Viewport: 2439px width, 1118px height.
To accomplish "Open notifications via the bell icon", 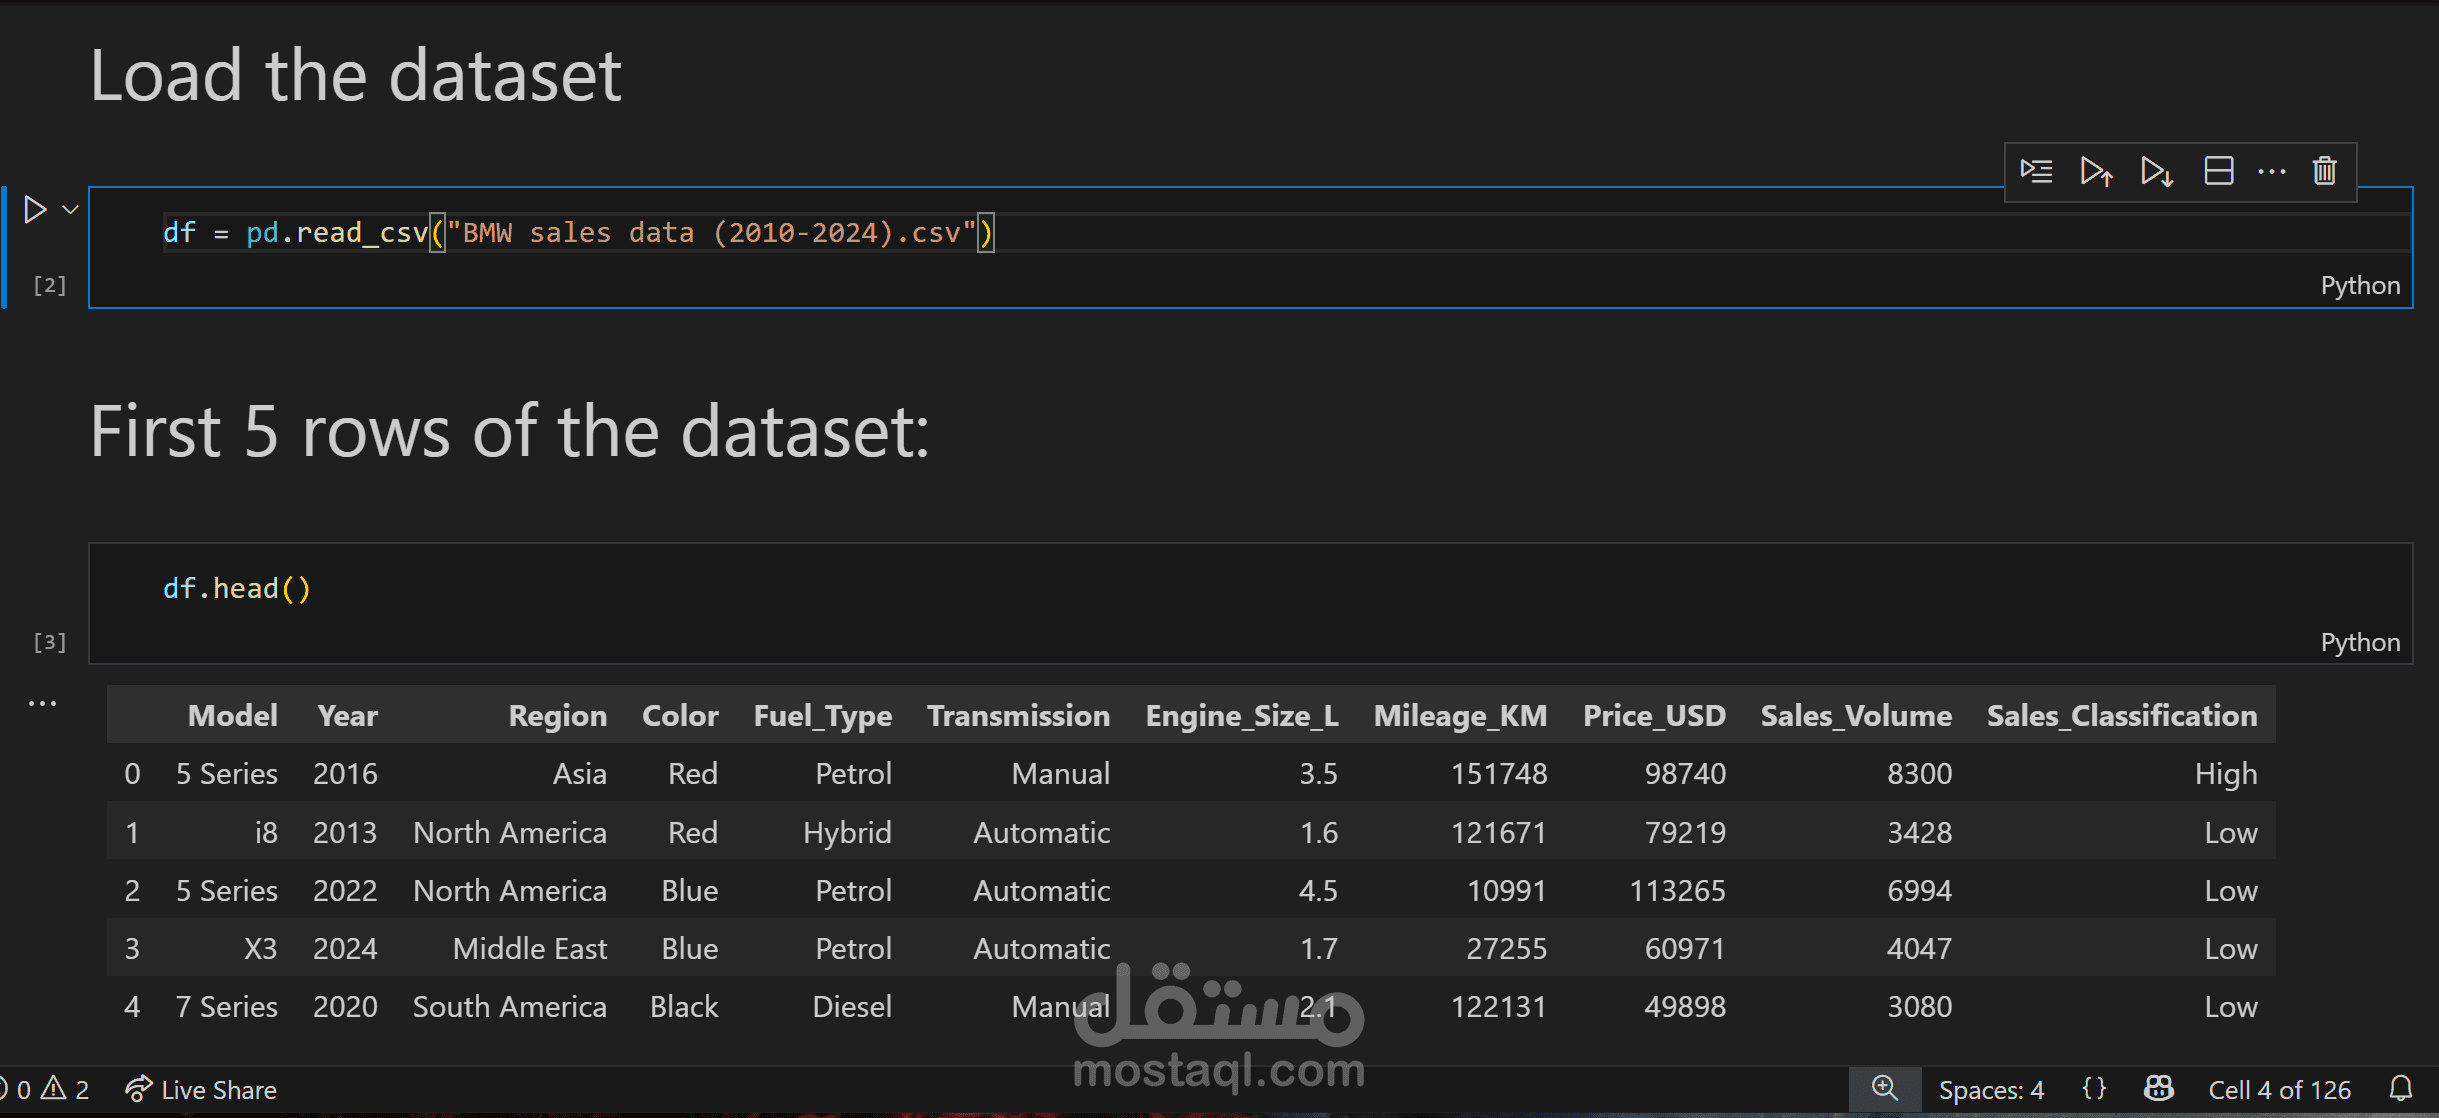I will tap(2404, 1089).
